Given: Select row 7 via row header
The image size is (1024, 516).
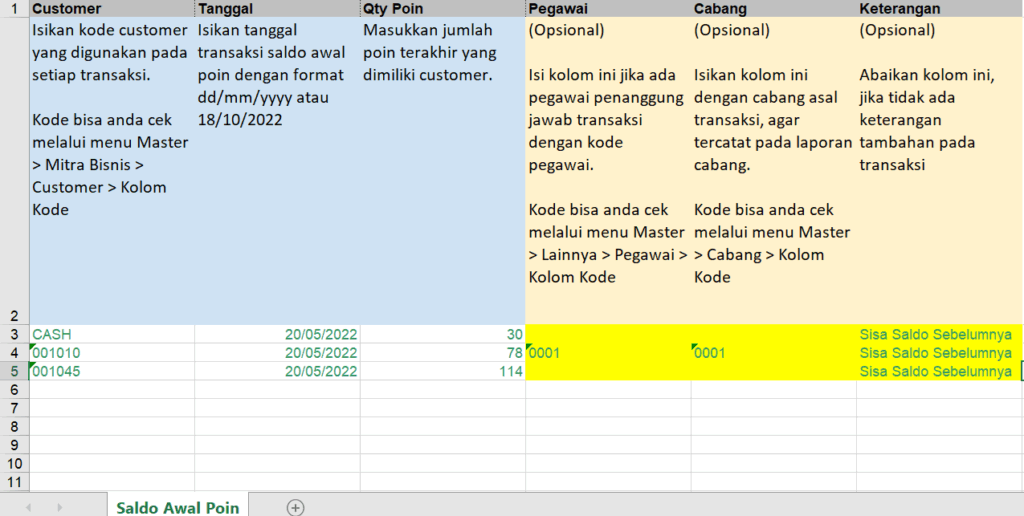Looking at the screenshot, I should point(14,408).
